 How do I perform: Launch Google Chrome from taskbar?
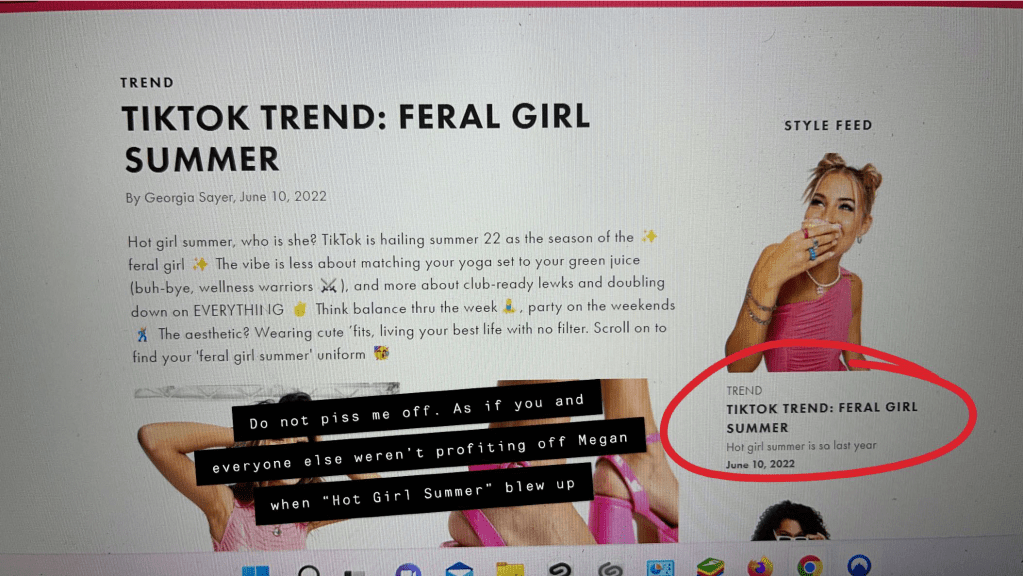[810, 566]
